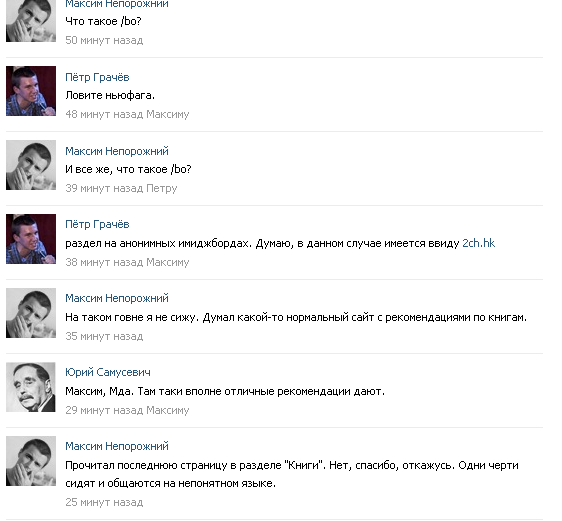The height and width of the screenshot is (521, 562).
Task: Open the 2ch.hk hyperlink
Action: [478, 243]
